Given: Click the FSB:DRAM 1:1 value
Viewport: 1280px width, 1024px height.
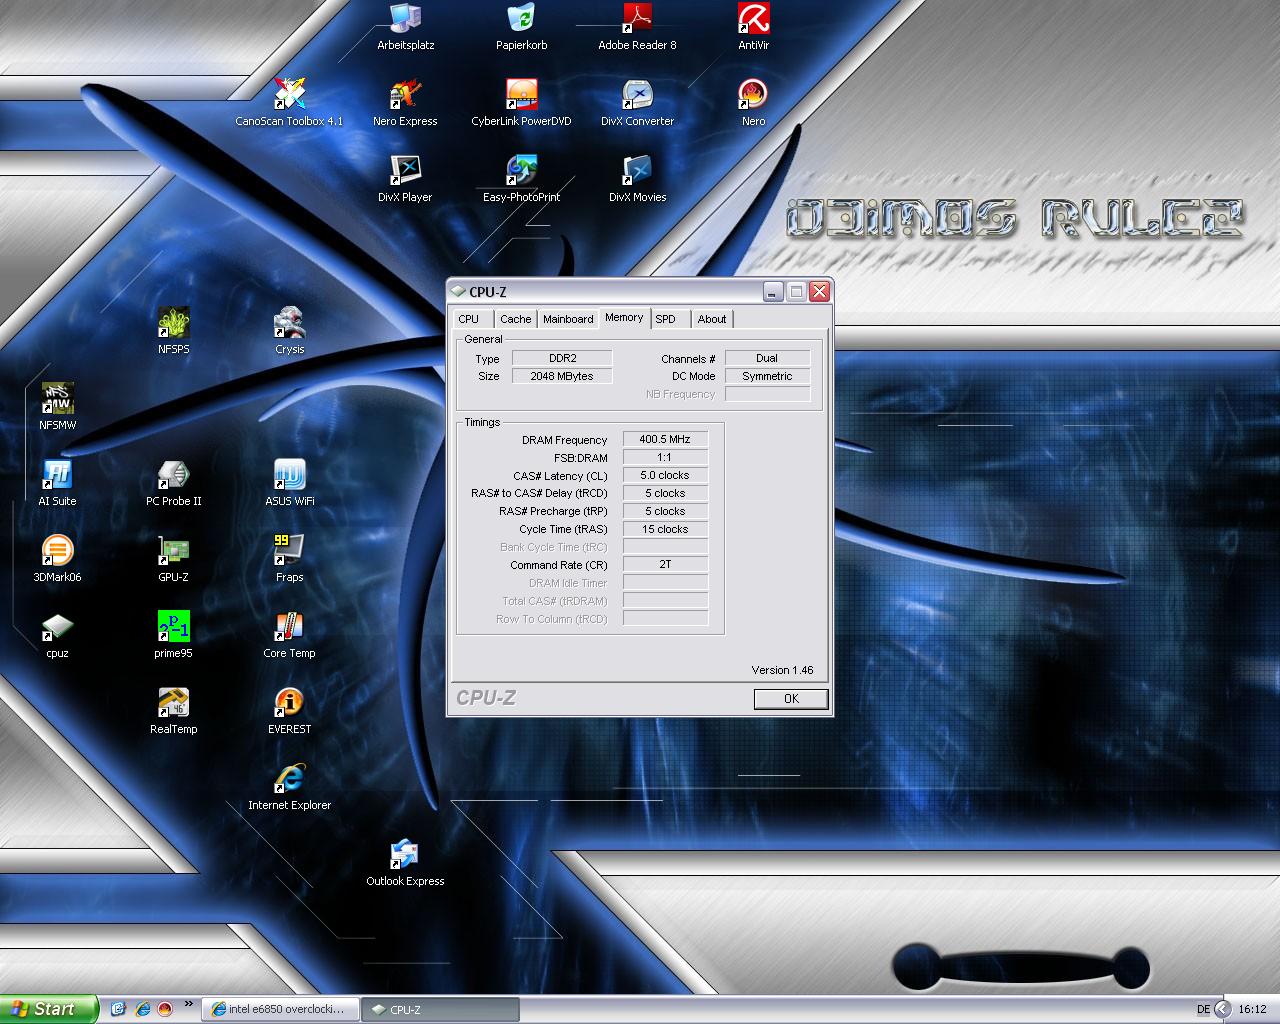Looking at the screenshot, I should click(x=665, y=457).
